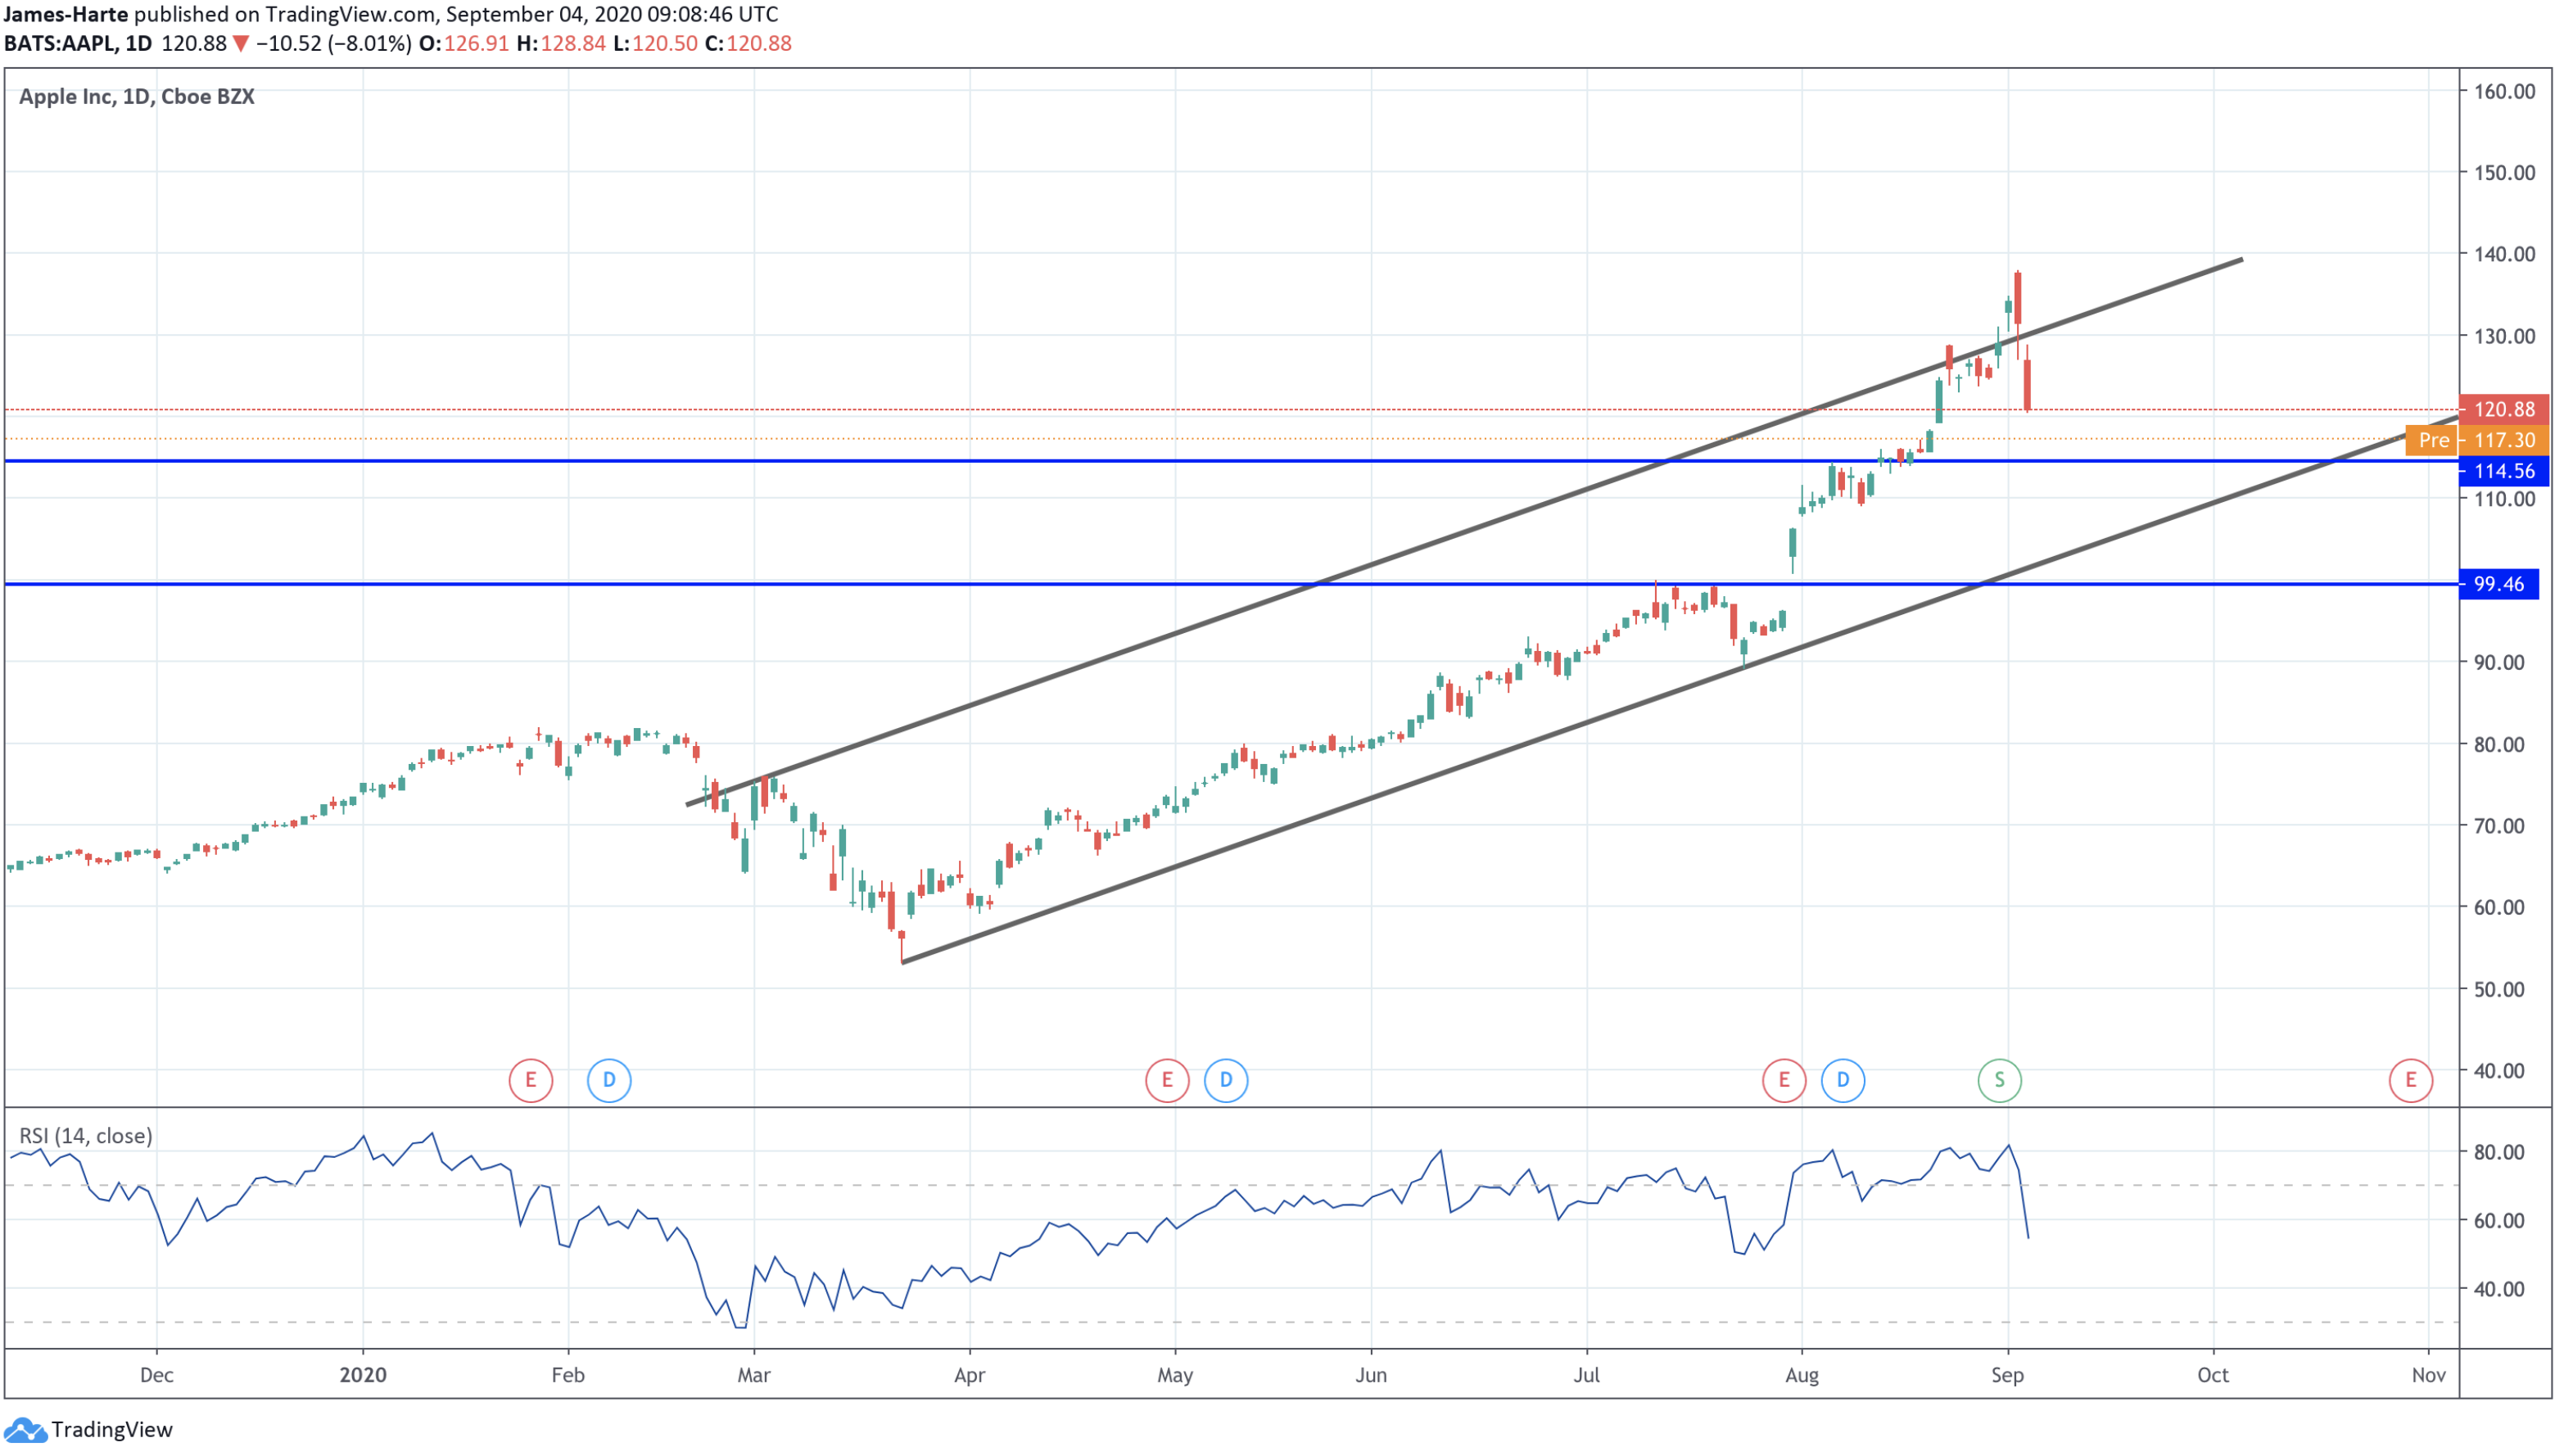2555x1456 pixels.
Task: Click the dividend D marker after Feb
Action: click(608, 1080)
